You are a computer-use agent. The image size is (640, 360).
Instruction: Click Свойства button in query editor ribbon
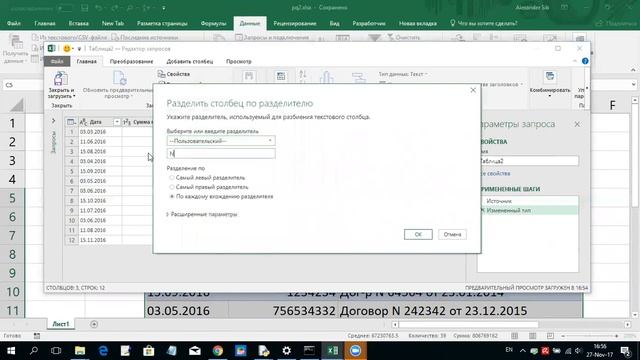pos(174,74)
